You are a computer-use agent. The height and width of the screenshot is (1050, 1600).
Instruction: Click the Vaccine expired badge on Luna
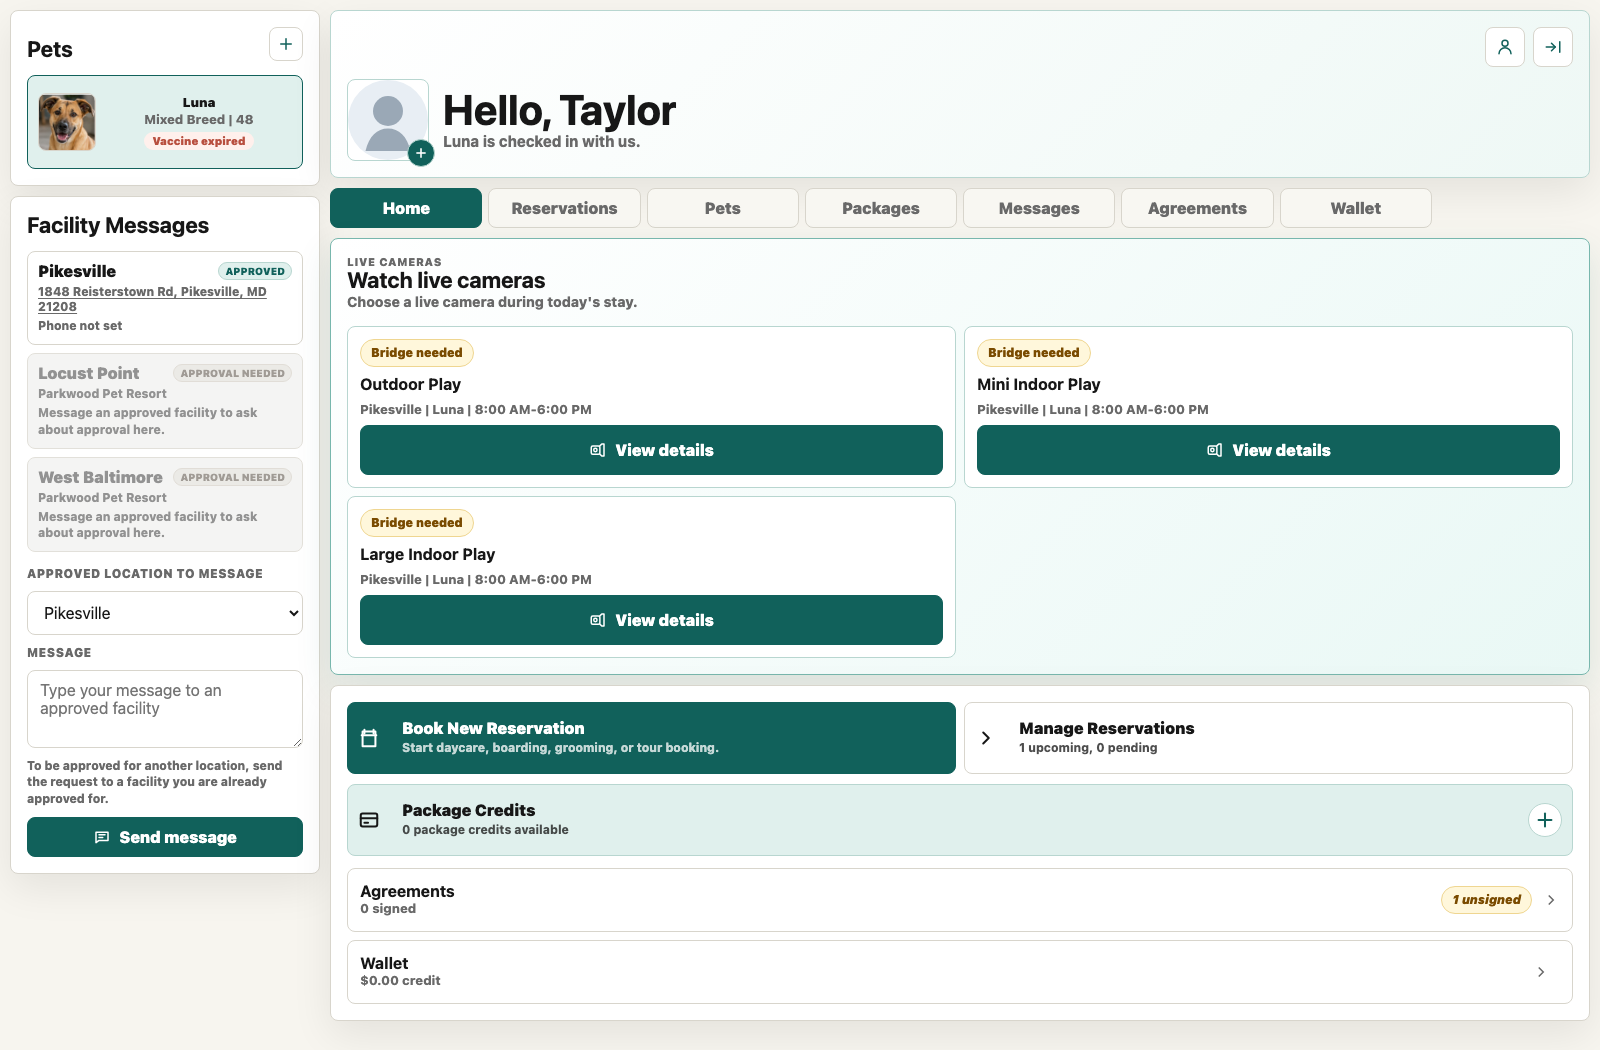(199, 141)
